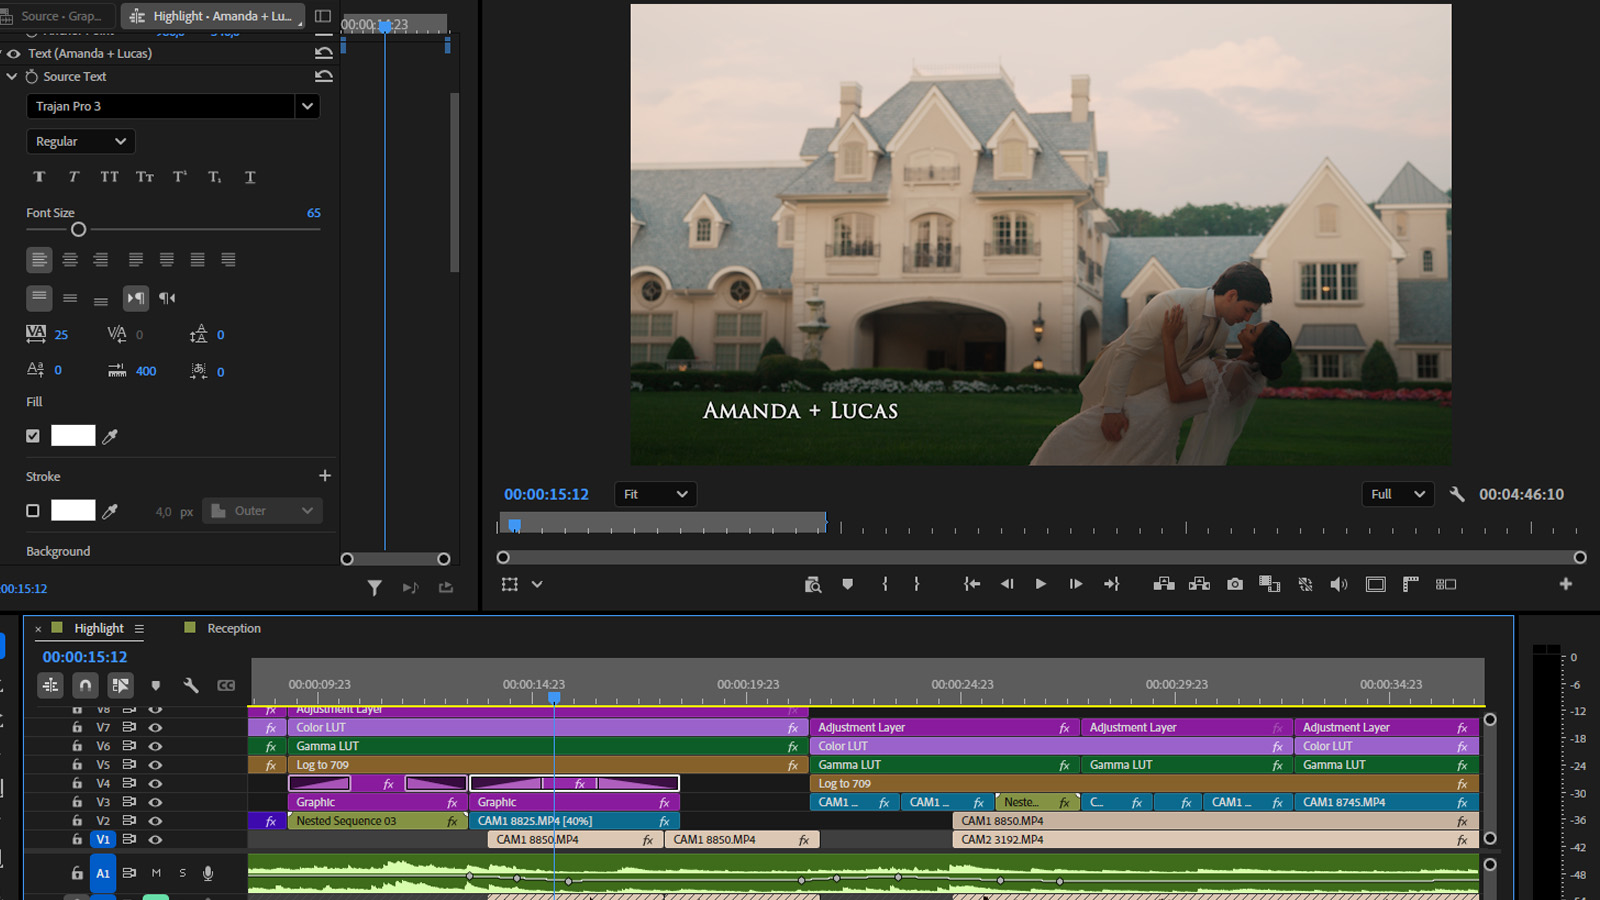Pick Fill color with eyedropper
1600x900 pixels.
coord(110,436)
